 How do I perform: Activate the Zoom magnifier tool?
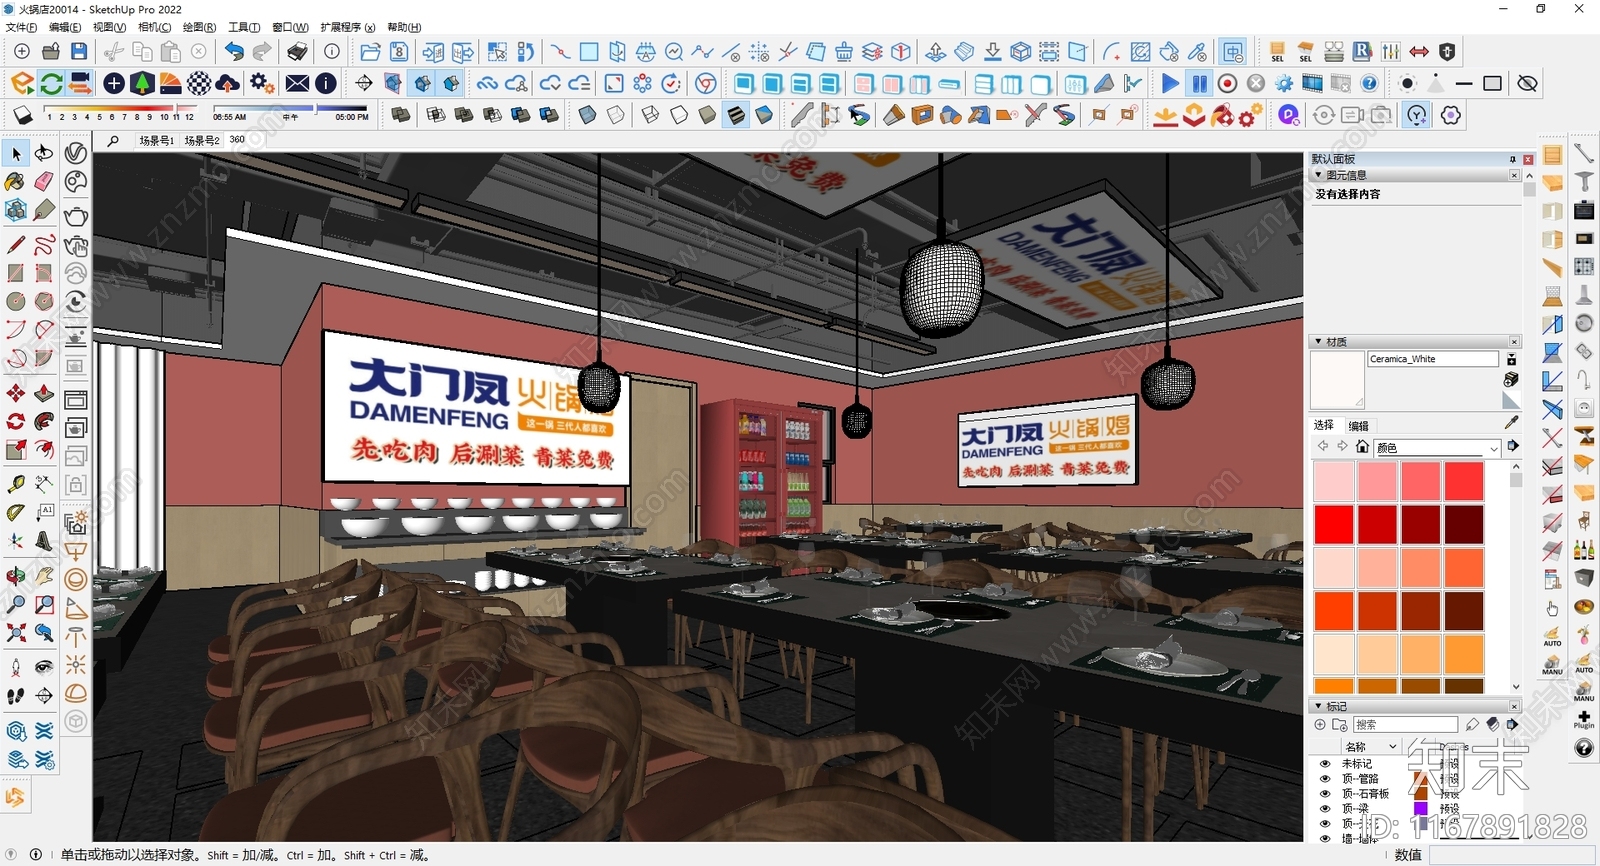[x=16, y=604]
